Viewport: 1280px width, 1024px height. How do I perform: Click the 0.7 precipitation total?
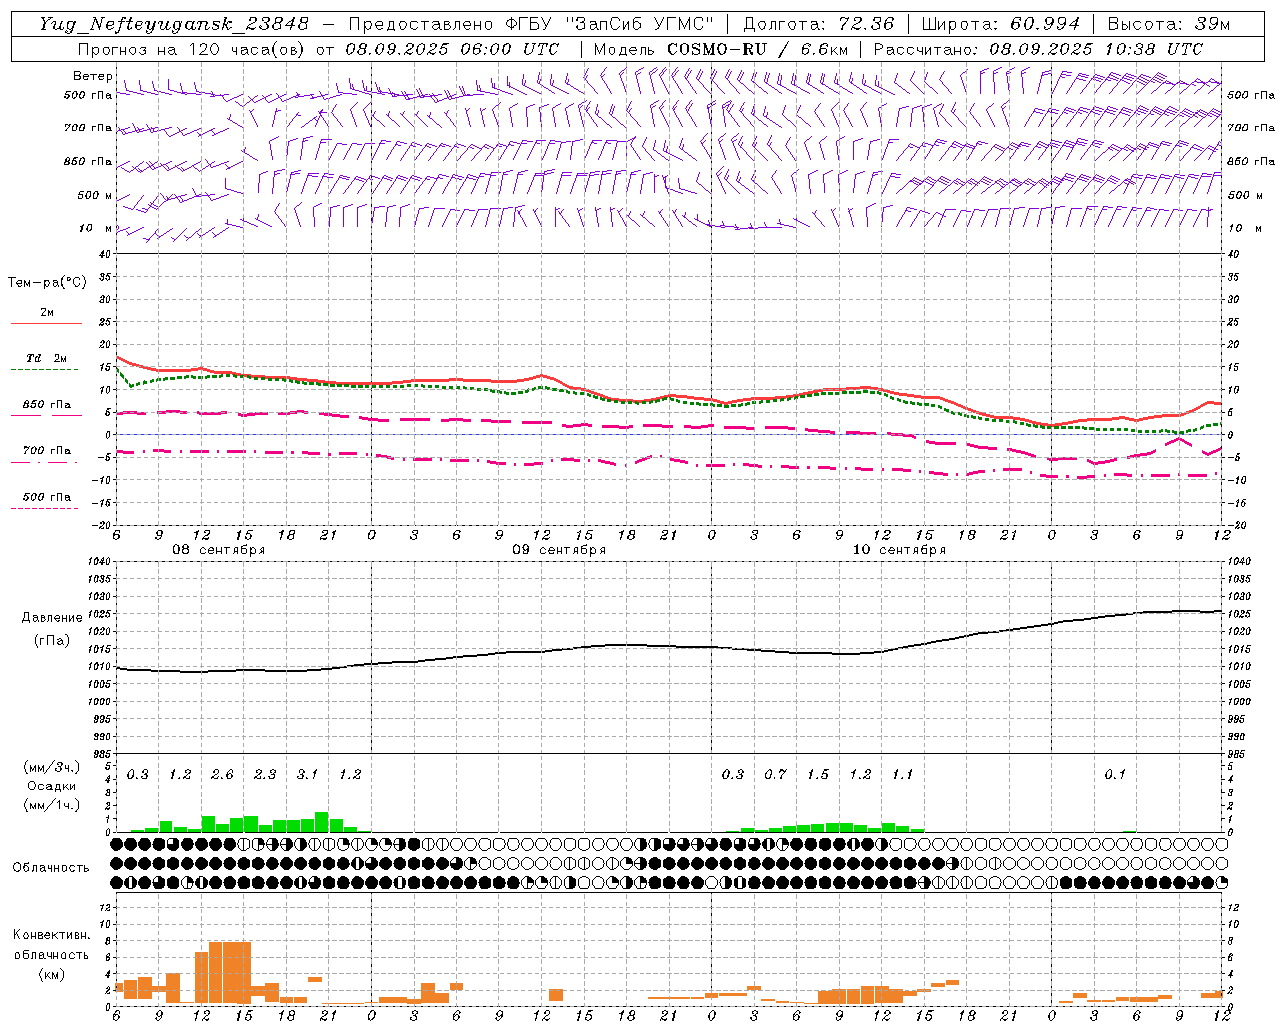(x=775, y=774)
